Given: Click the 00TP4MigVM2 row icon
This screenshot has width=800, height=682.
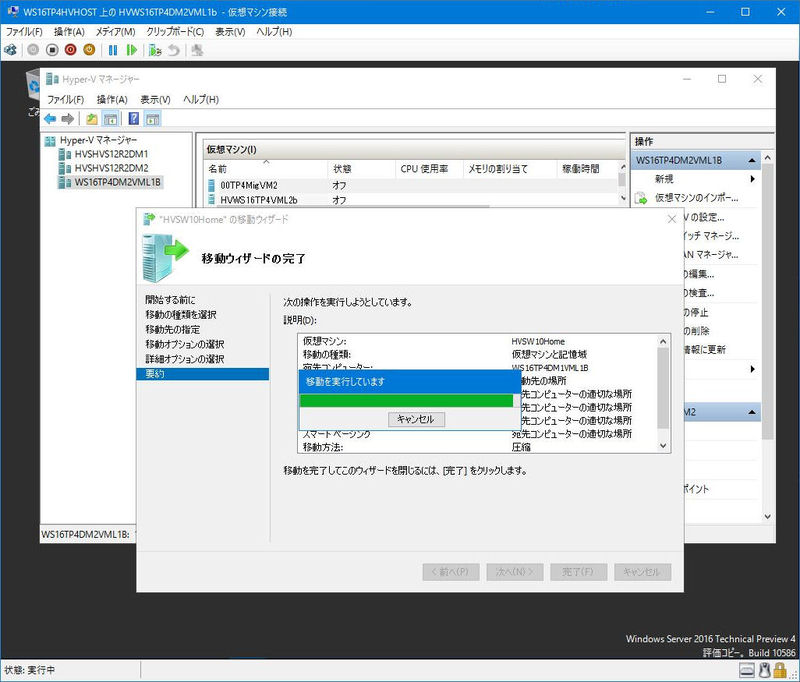Looking at the screenshot, I should 212,185.
